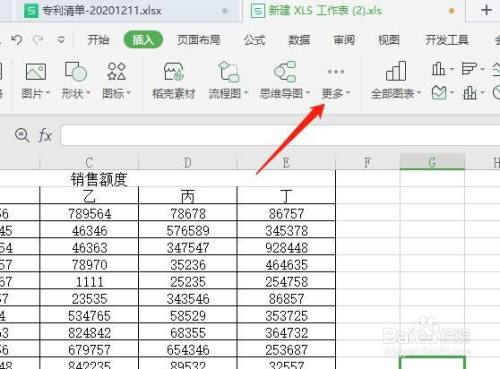Viewport: 500px width, 369px height.
Task: Switch to the 数据 ribbon tab
Action: 299,40
